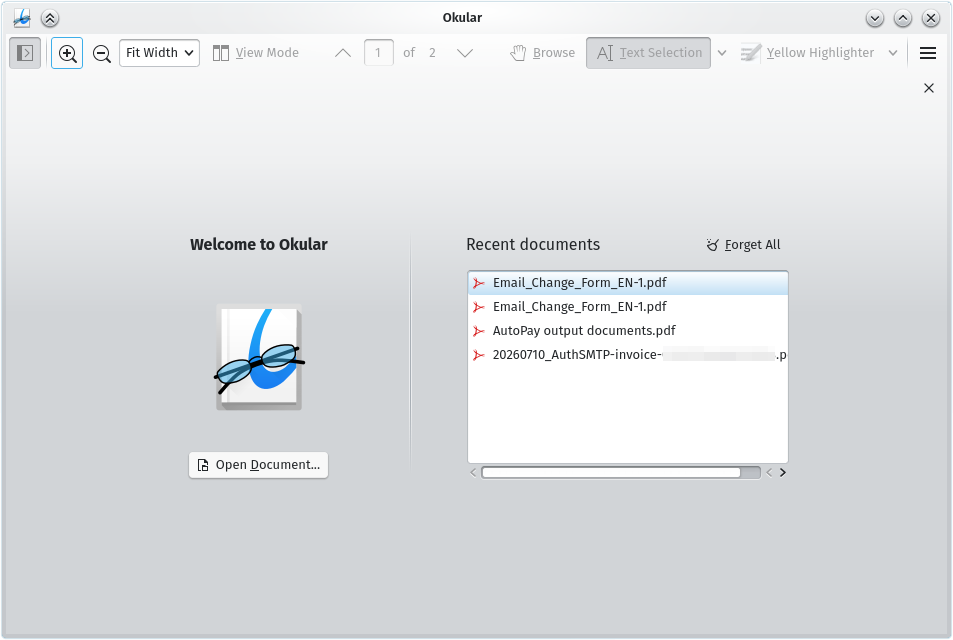Open the hamburger menu

tap(927, 53)
